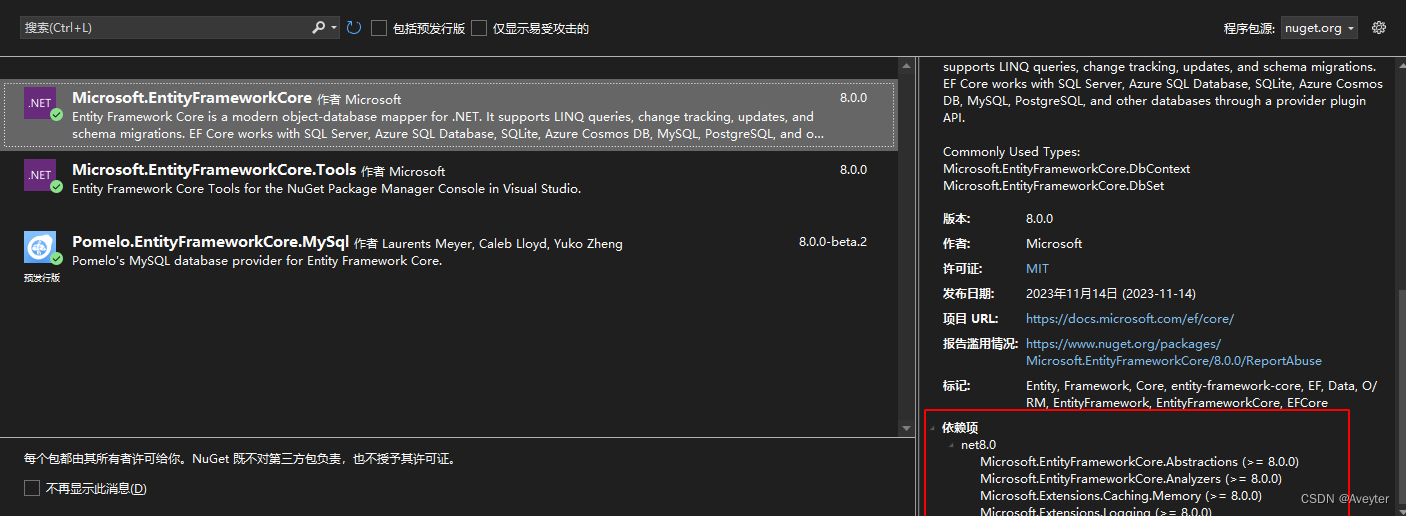
Task: Select Pomelo.EntityFrameworkCore.MySql package icon
Action: [x=41, y=247]
